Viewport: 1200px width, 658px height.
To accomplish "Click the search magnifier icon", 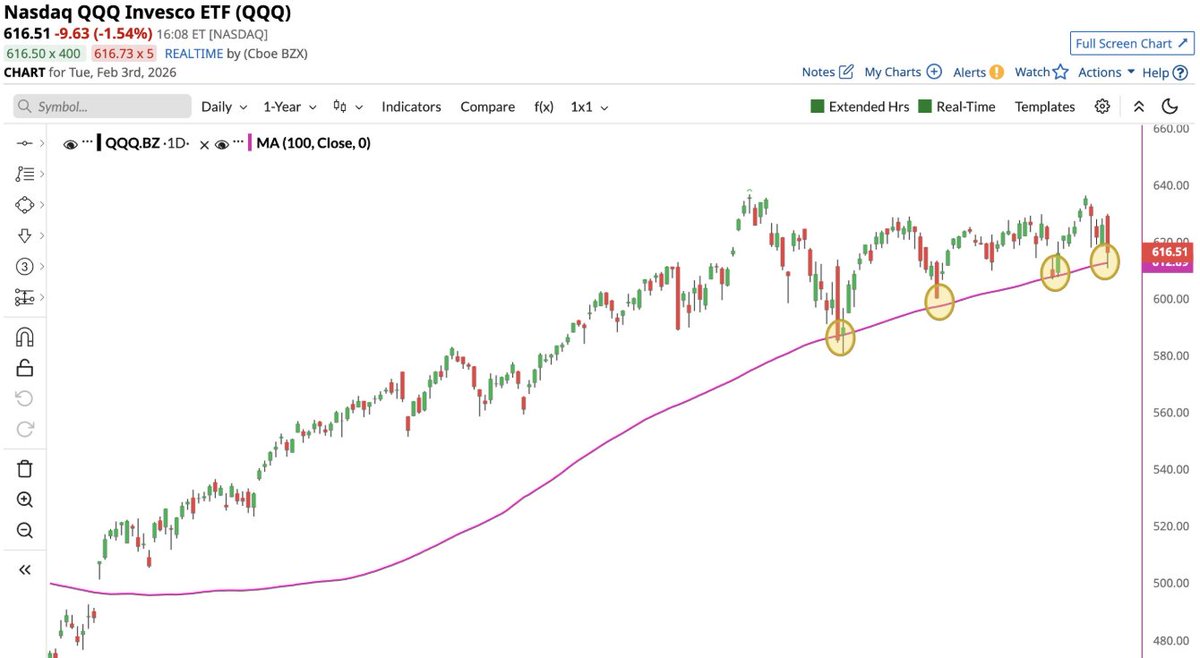I will click(26, 106).
